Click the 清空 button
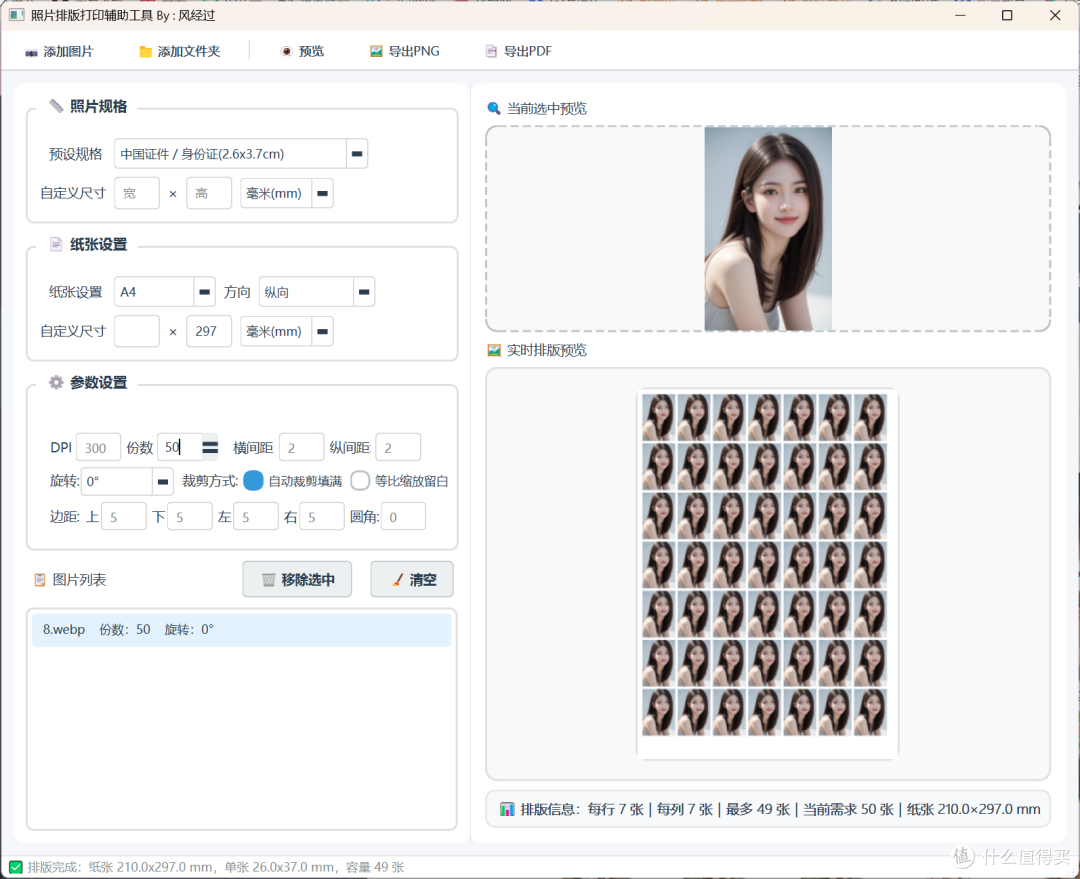This screenshot has width=1080, height=879. click(x=412, y=579)
